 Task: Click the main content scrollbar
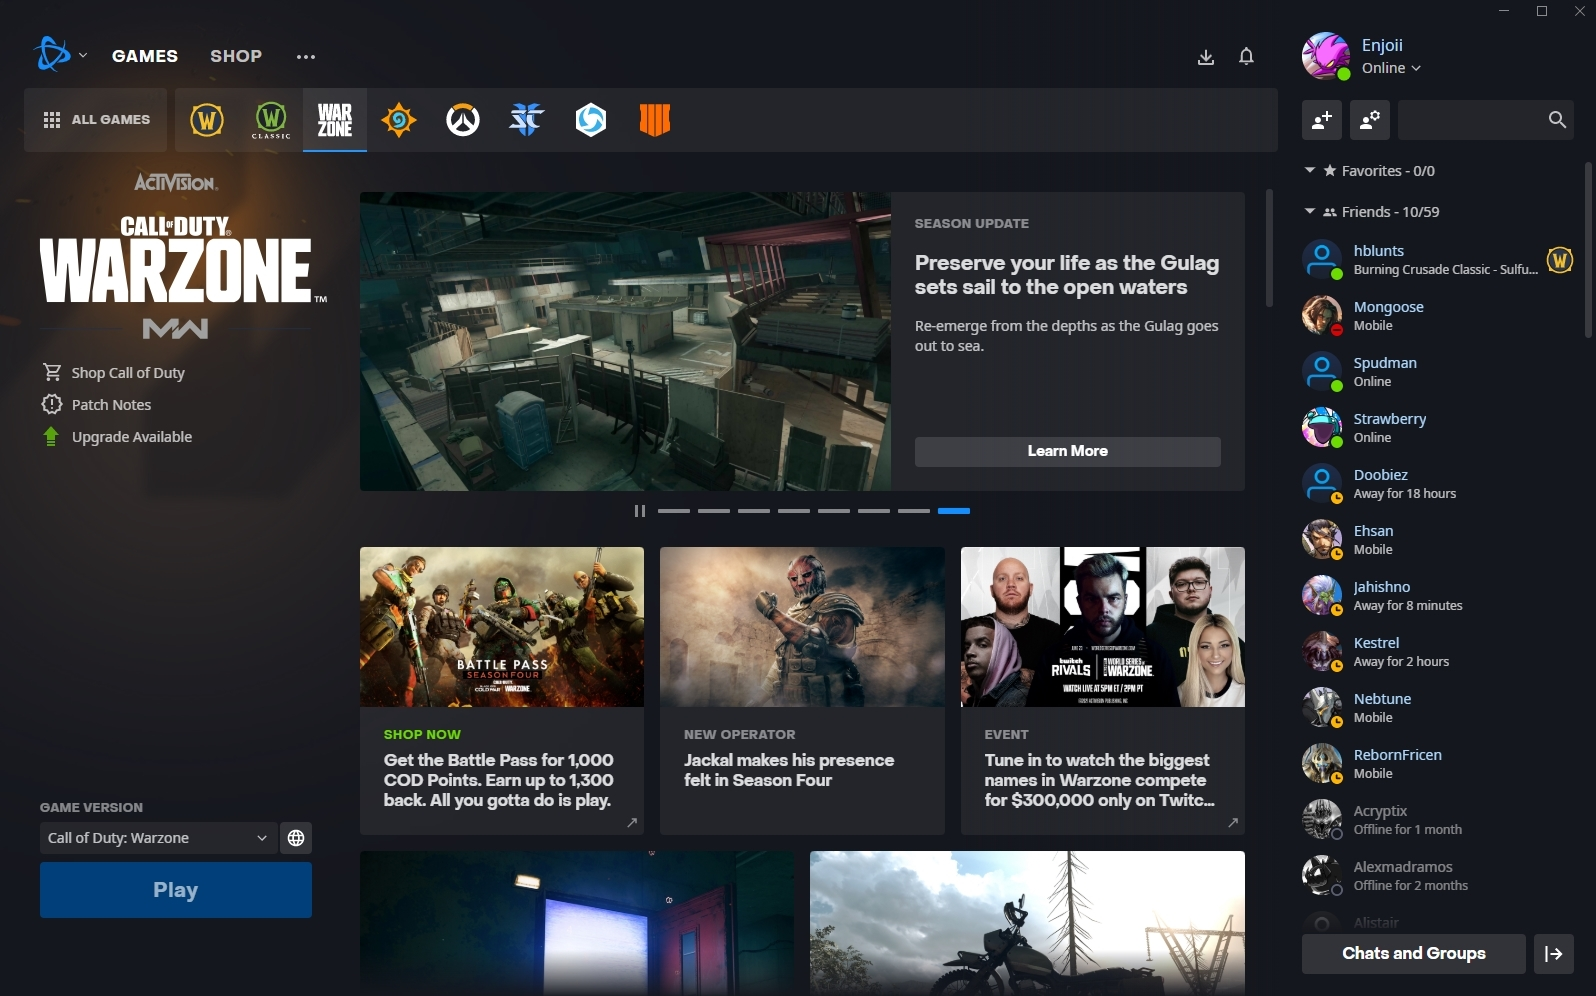pyautogui.click(x=1269, y=248)
